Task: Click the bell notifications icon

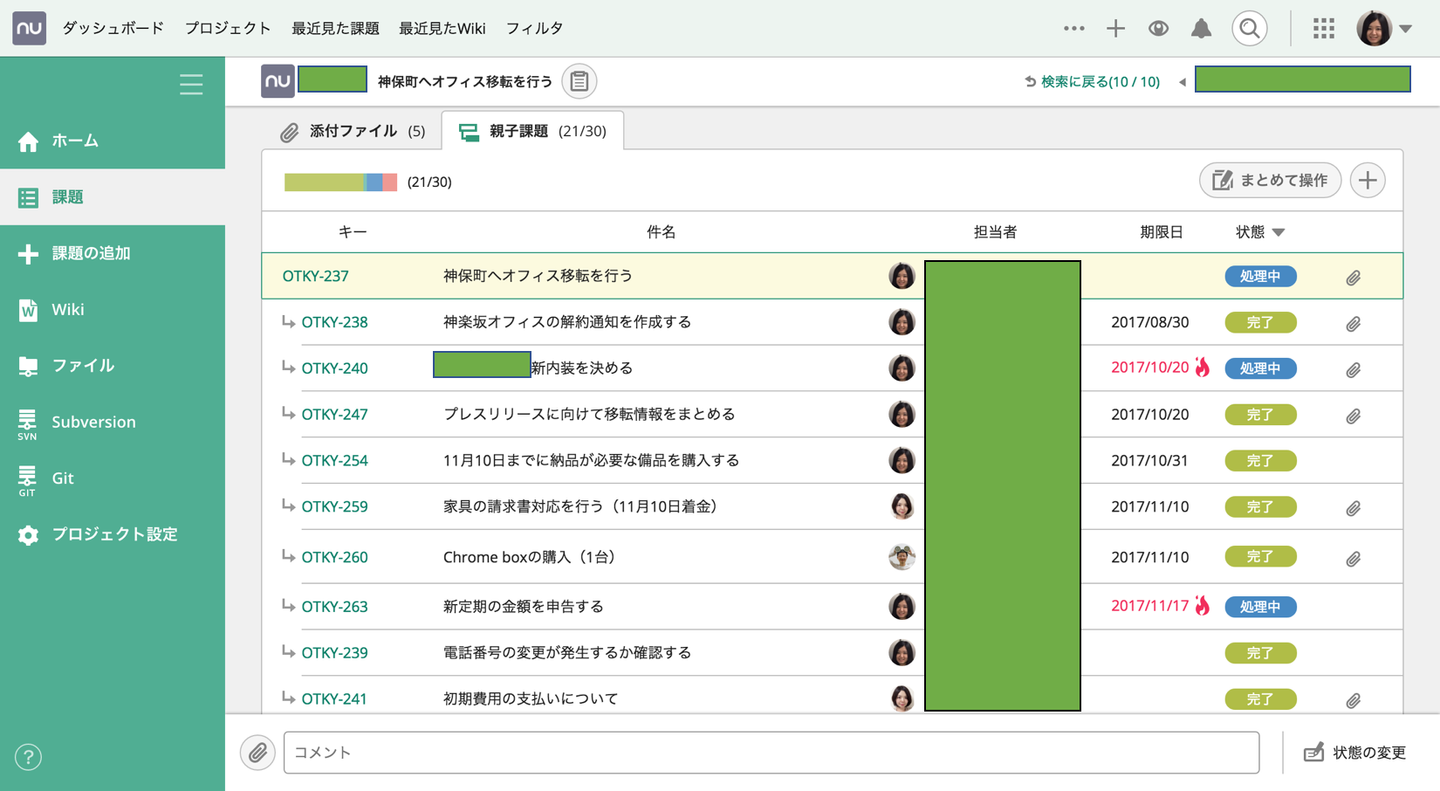Action: 1201,29
